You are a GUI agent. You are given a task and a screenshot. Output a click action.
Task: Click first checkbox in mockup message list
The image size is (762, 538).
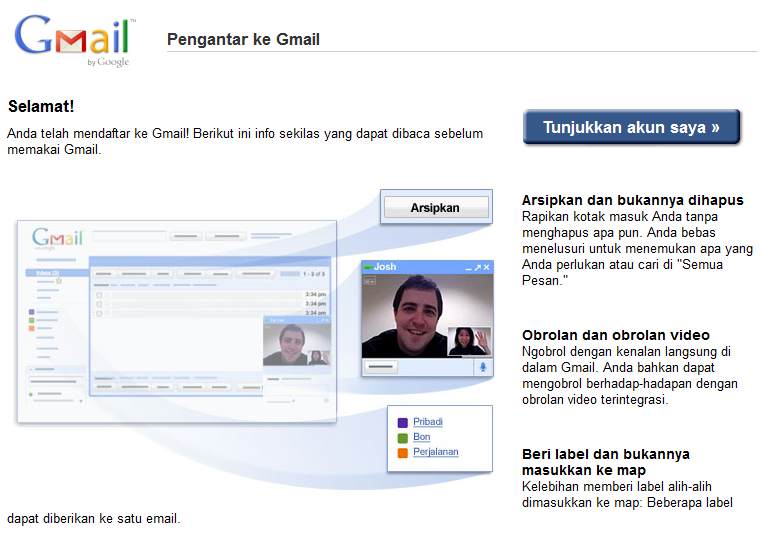pos(99,295)
